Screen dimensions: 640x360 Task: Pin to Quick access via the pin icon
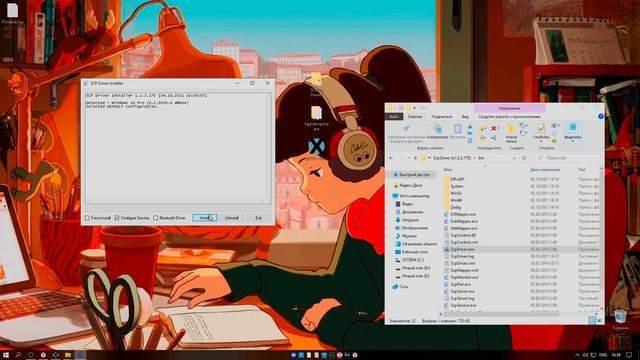(x=406, y=129)
